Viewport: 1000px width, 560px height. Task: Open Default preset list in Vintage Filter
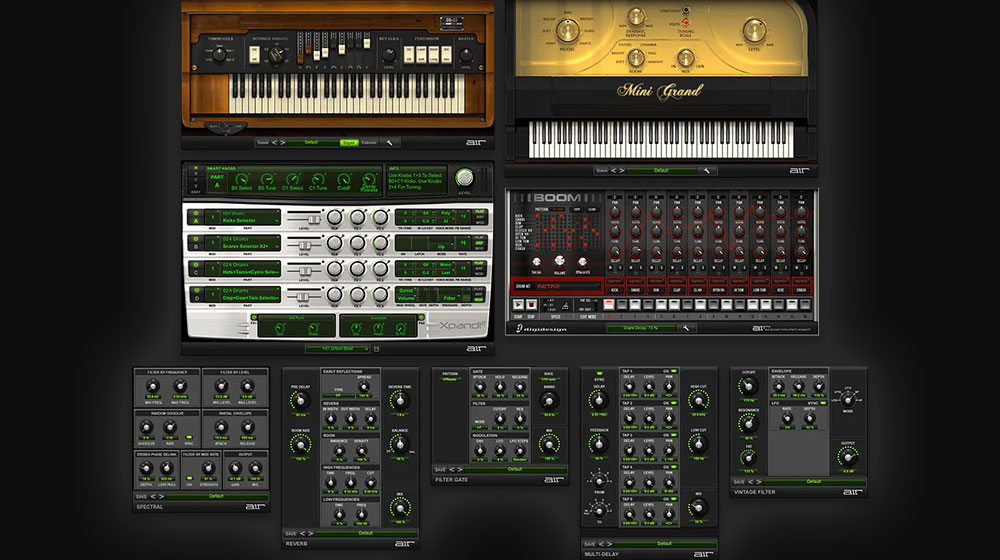coord(814,482)
